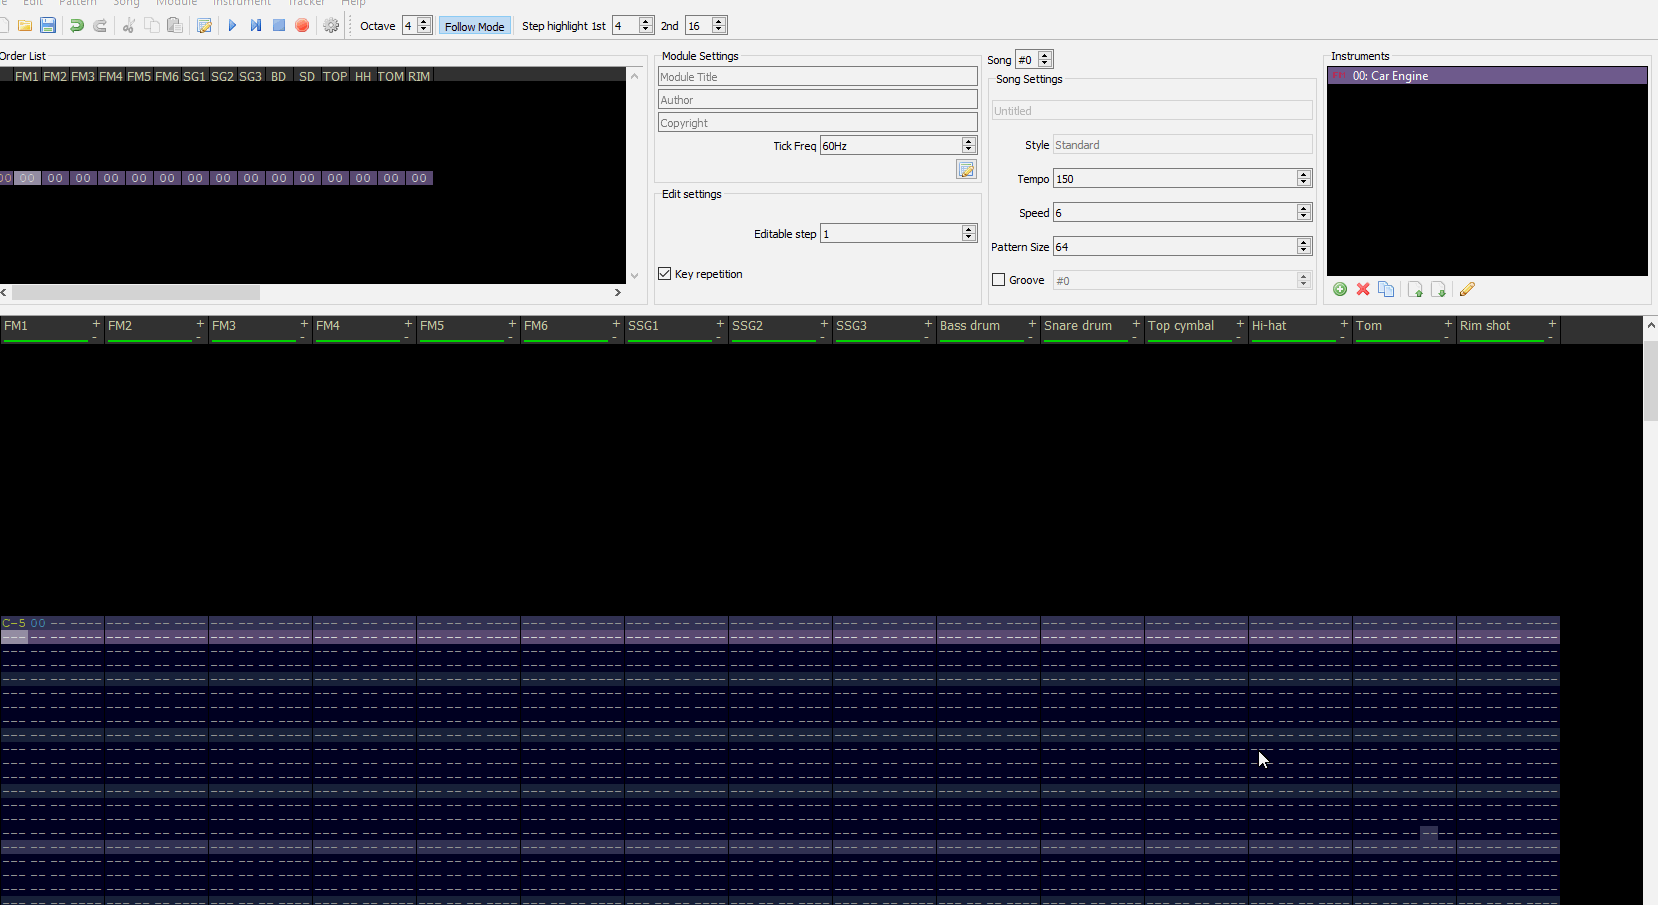Toggle Follow Mode off
The width and height of the screenshot is (1658, 905).
[x=475, y=25]
